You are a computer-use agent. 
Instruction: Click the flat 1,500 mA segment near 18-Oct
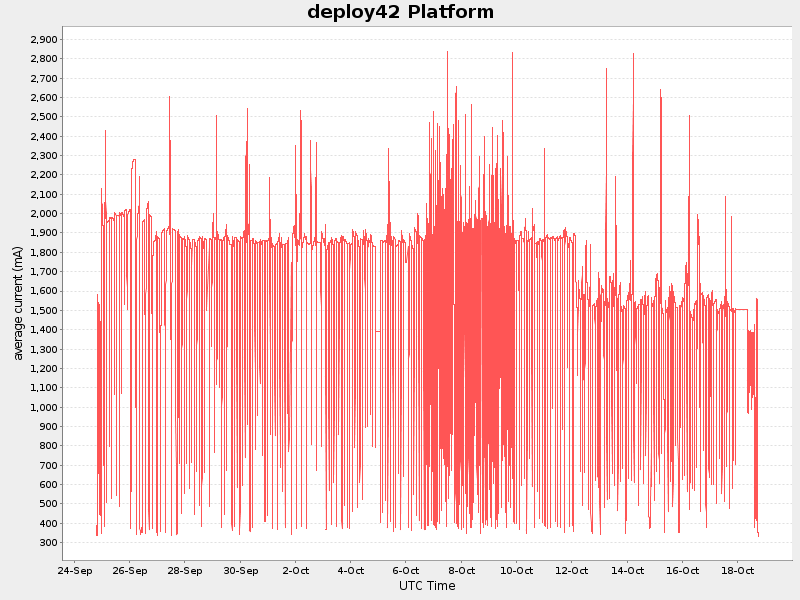click(x=741, y=310)
